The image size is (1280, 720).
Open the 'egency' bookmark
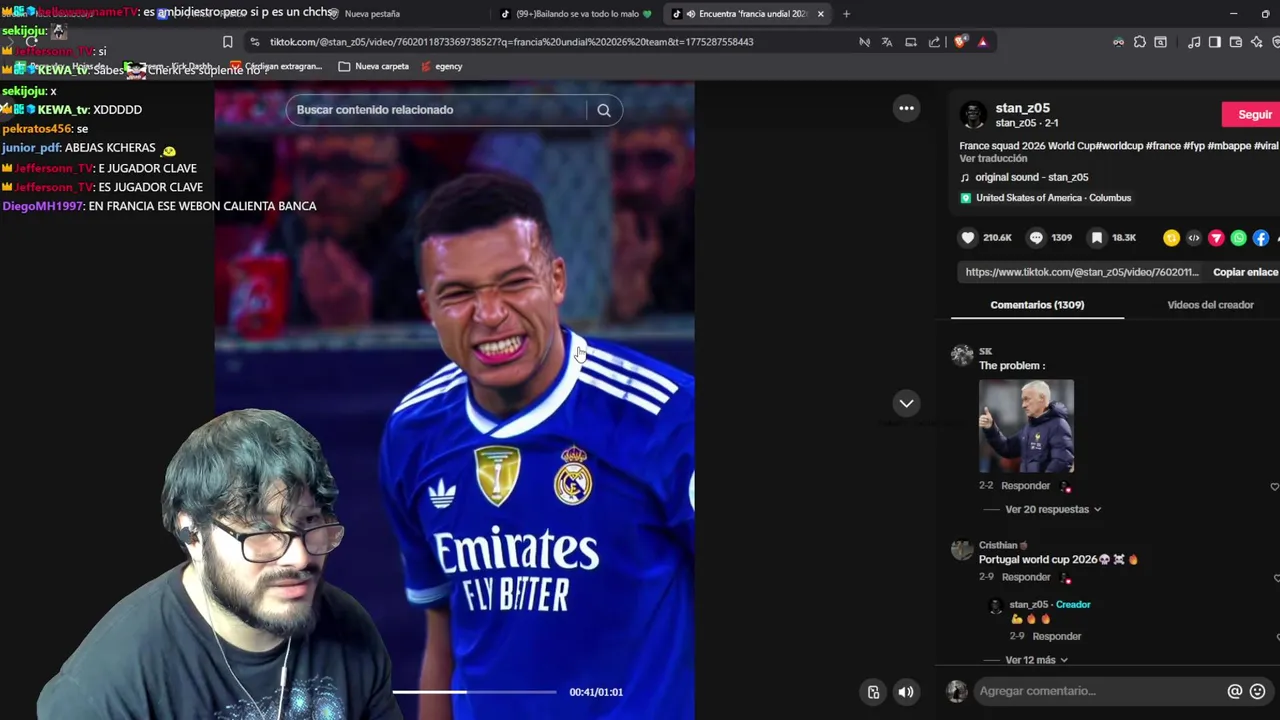pyautogui.click(x=441, y=66)
